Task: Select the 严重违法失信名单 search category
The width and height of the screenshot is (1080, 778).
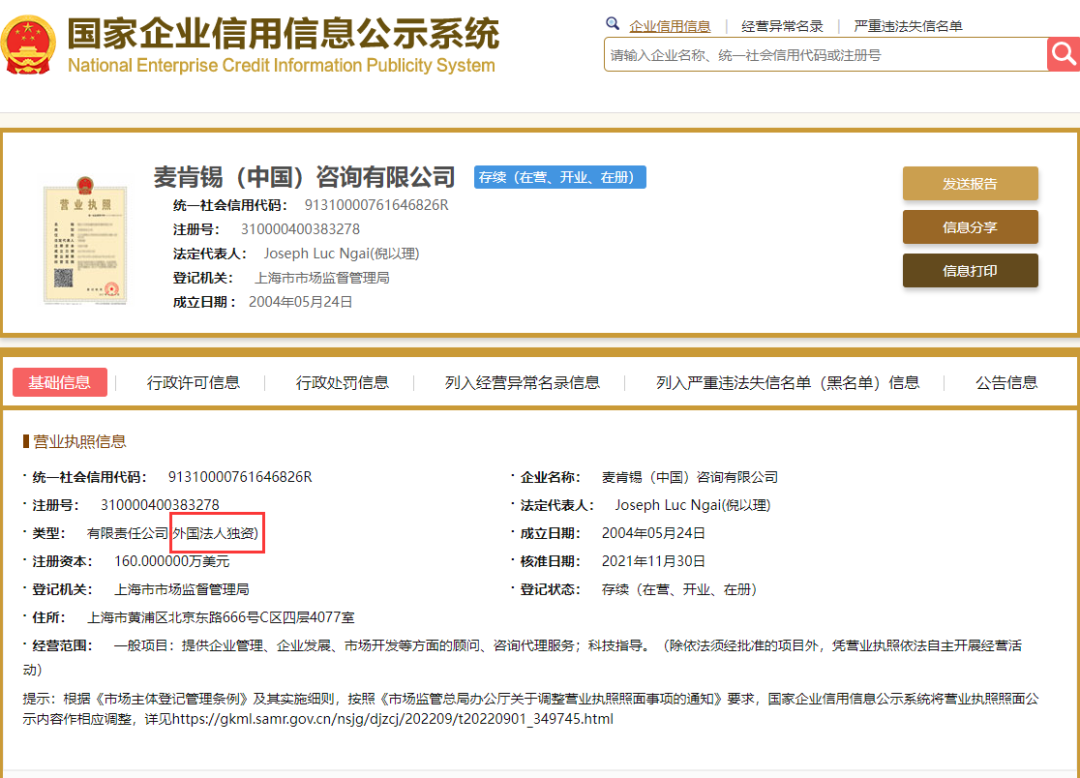Action: click(908, 26)
